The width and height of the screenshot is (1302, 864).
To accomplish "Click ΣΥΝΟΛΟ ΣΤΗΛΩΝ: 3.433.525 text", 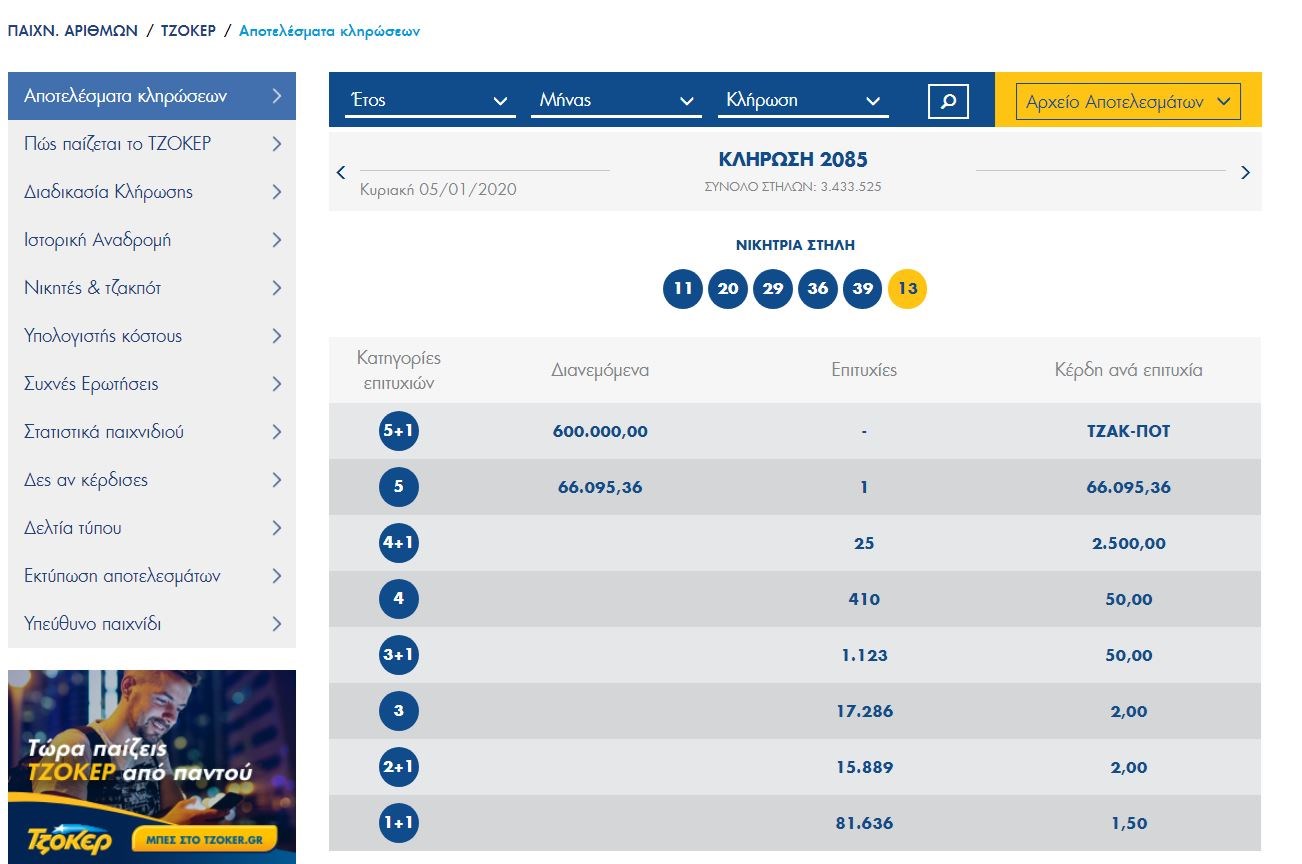I will (793, 187).
